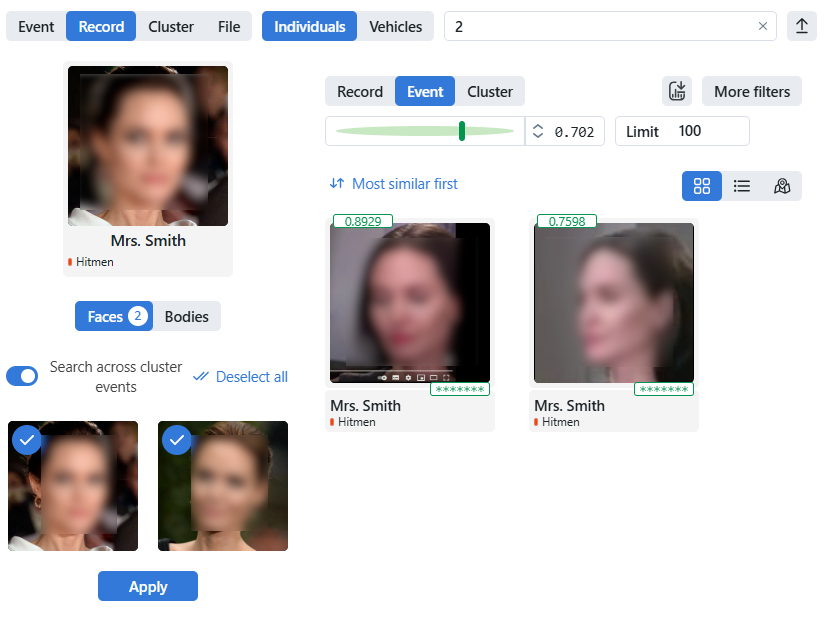Click the export analytics icon
The height and width of the screenshot is (617, 828).
[677, 91]
